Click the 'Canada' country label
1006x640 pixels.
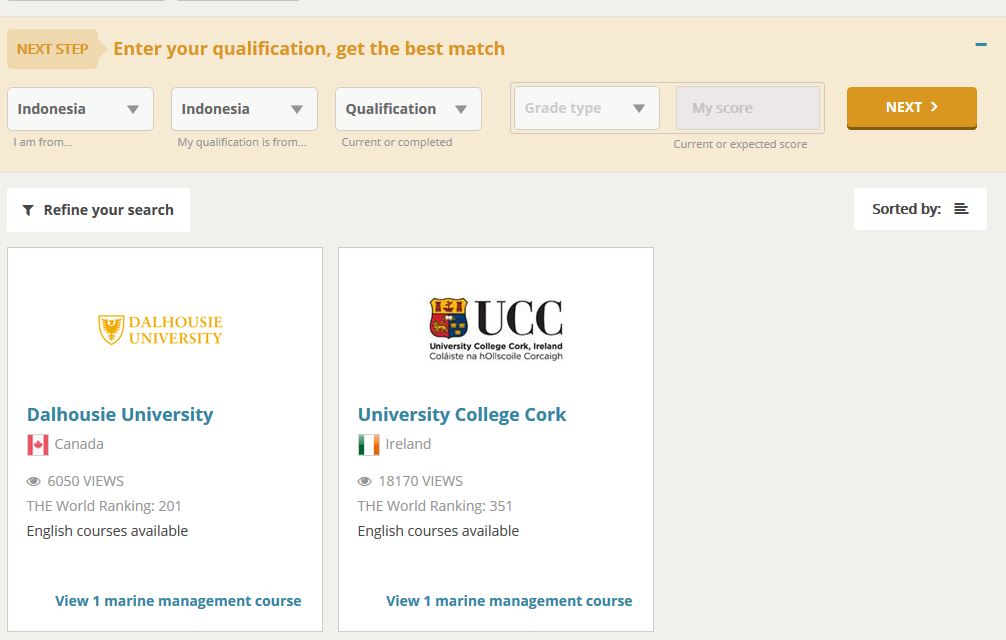pyautogui.click(x=79, y=444)
